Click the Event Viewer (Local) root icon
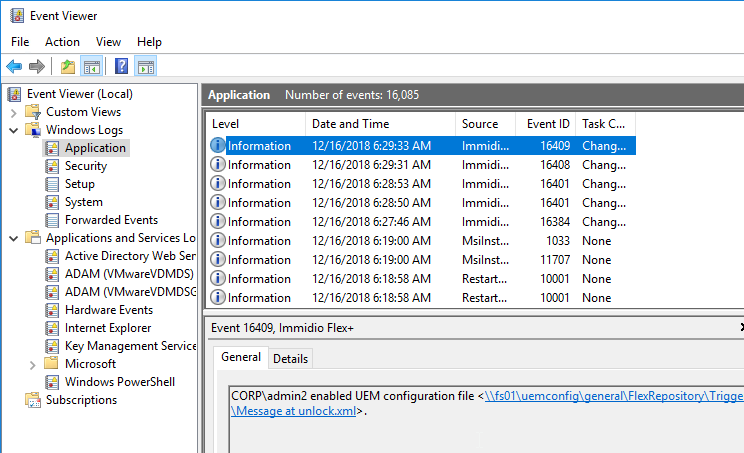This screenshot has width=744, height=453. (15, 94)
